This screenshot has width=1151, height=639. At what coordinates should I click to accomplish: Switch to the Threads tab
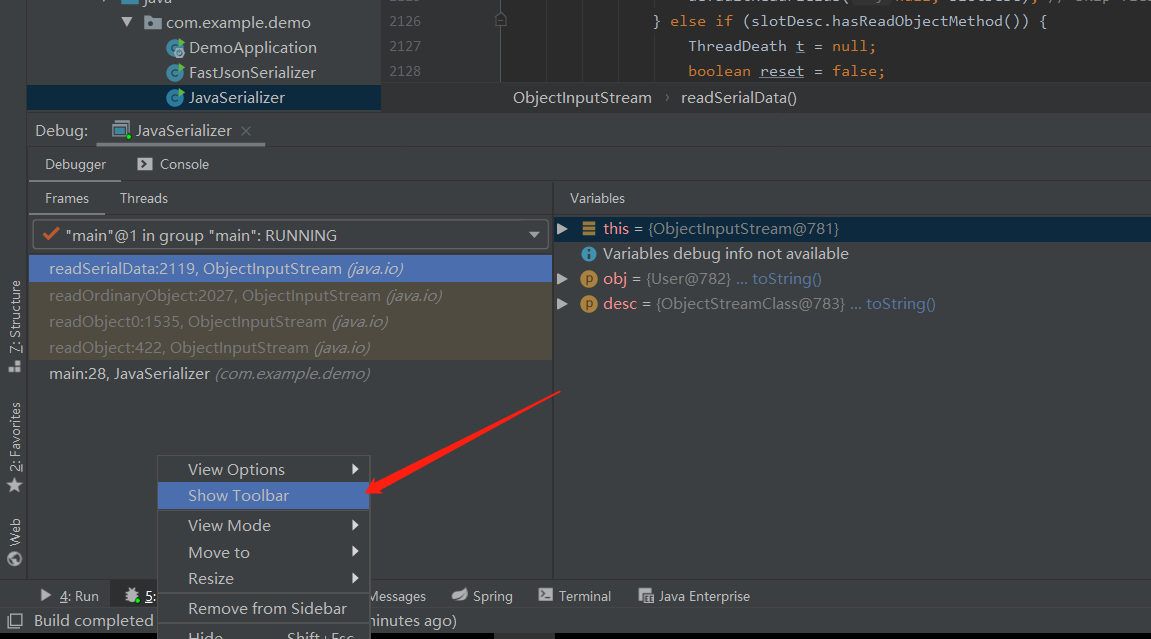coord(144,198)
